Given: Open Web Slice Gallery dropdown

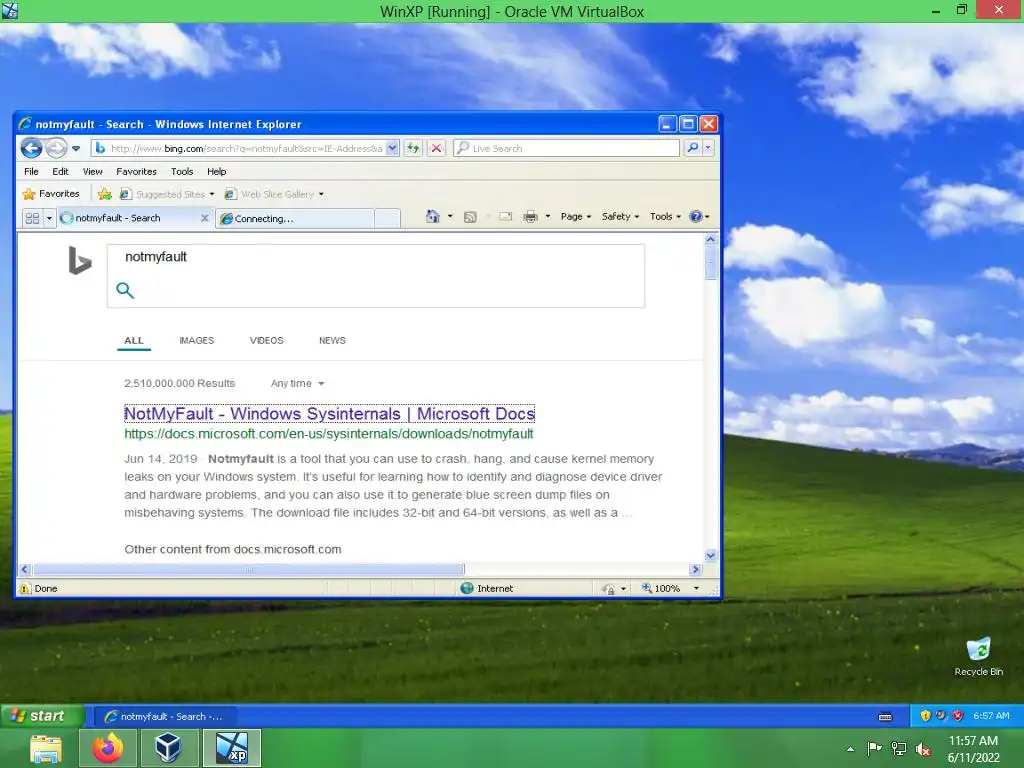Looking at the screenshot, I should [274, 194].
